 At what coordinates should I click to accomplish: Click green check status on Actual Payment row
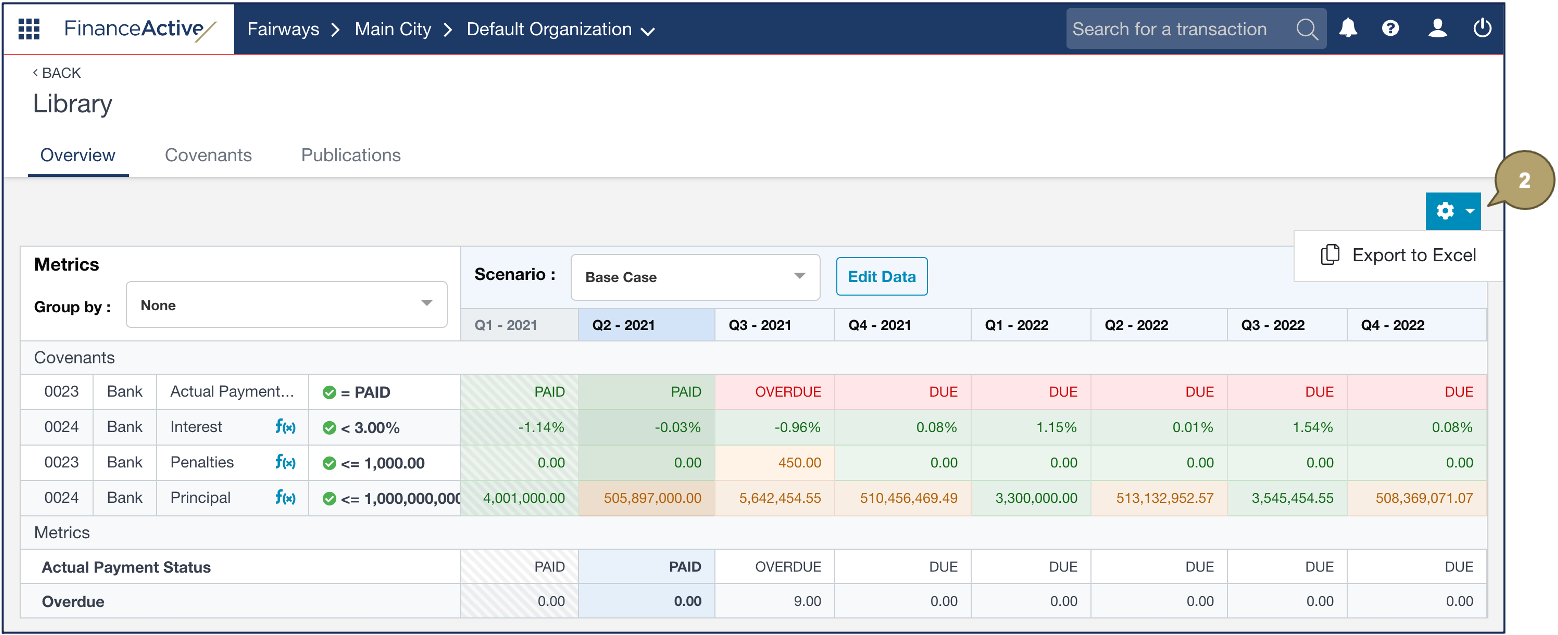pos(329,392)
